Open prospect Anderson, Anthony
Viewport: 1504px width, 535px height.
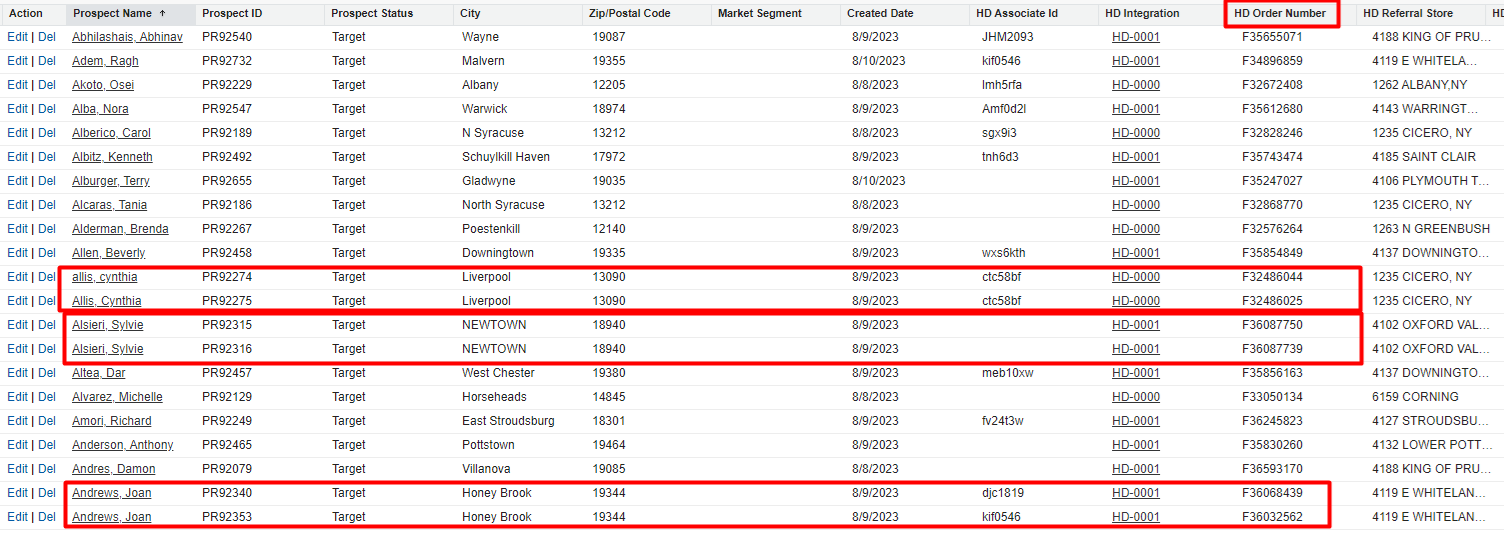tap(122, 445)
